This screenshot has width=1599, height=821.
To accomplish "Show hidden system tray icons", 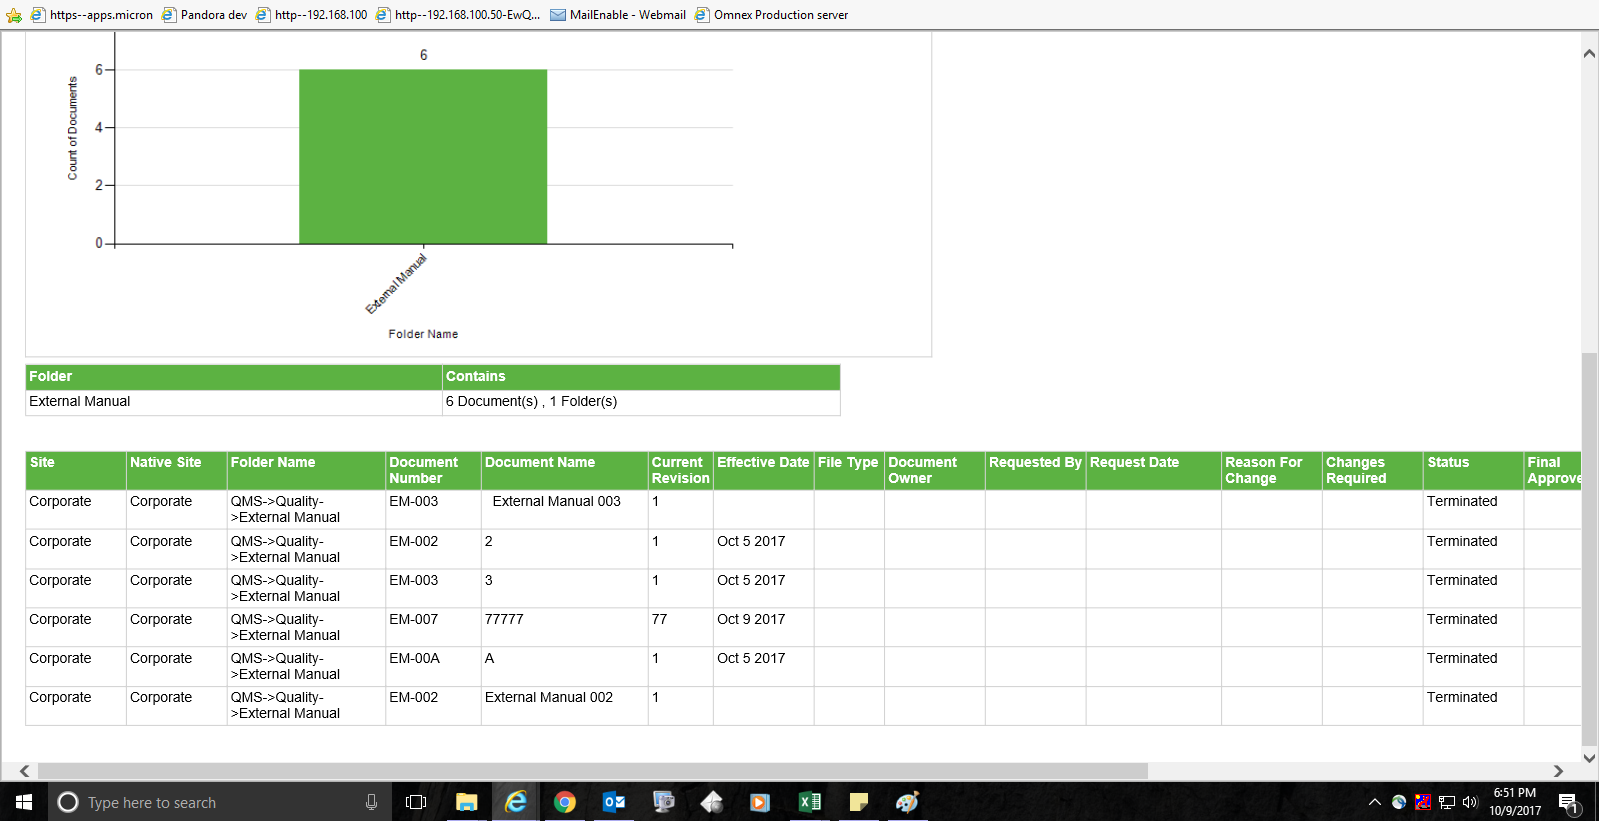I will tap(1375, 802).
